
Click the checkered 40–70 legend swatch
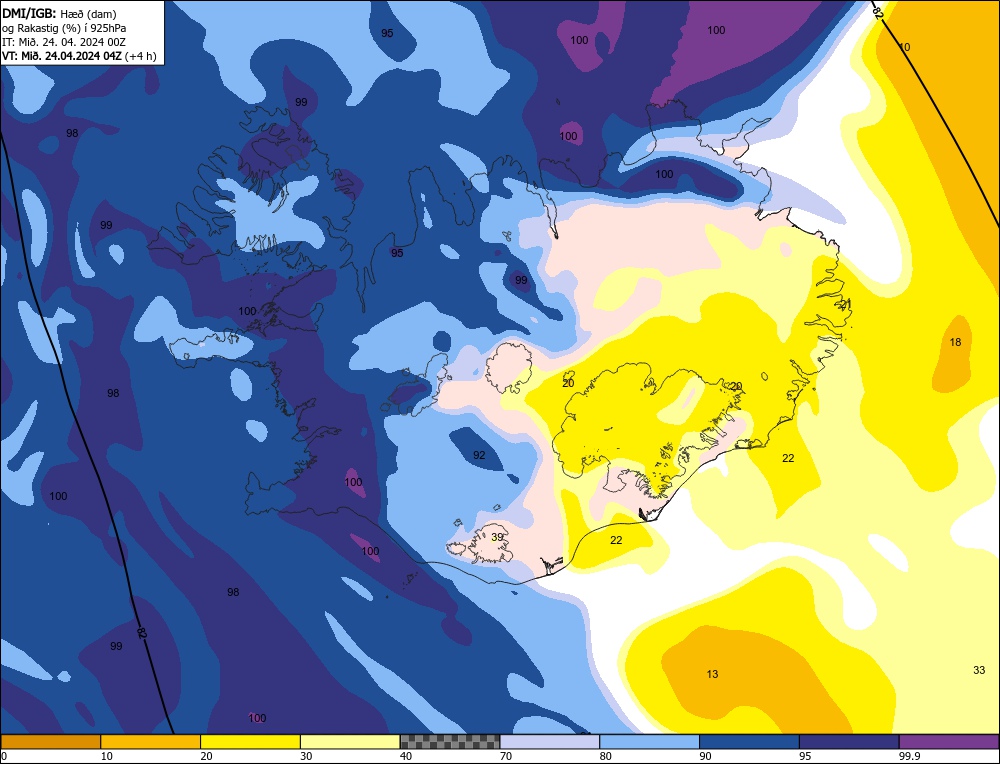[x=450, y=741]
